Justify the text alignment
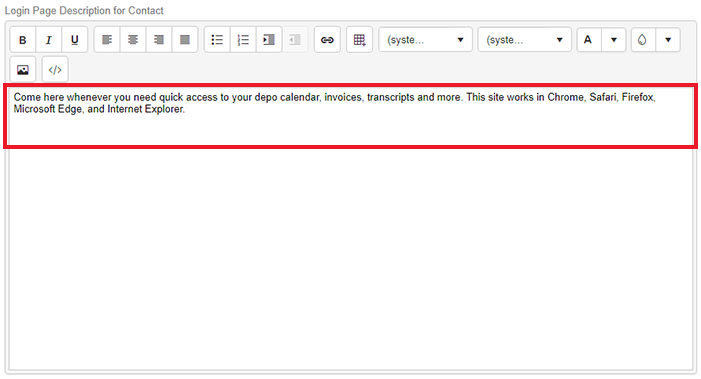Image resolution: width=701 pixels, height=379 pixels. coord(185,40)
